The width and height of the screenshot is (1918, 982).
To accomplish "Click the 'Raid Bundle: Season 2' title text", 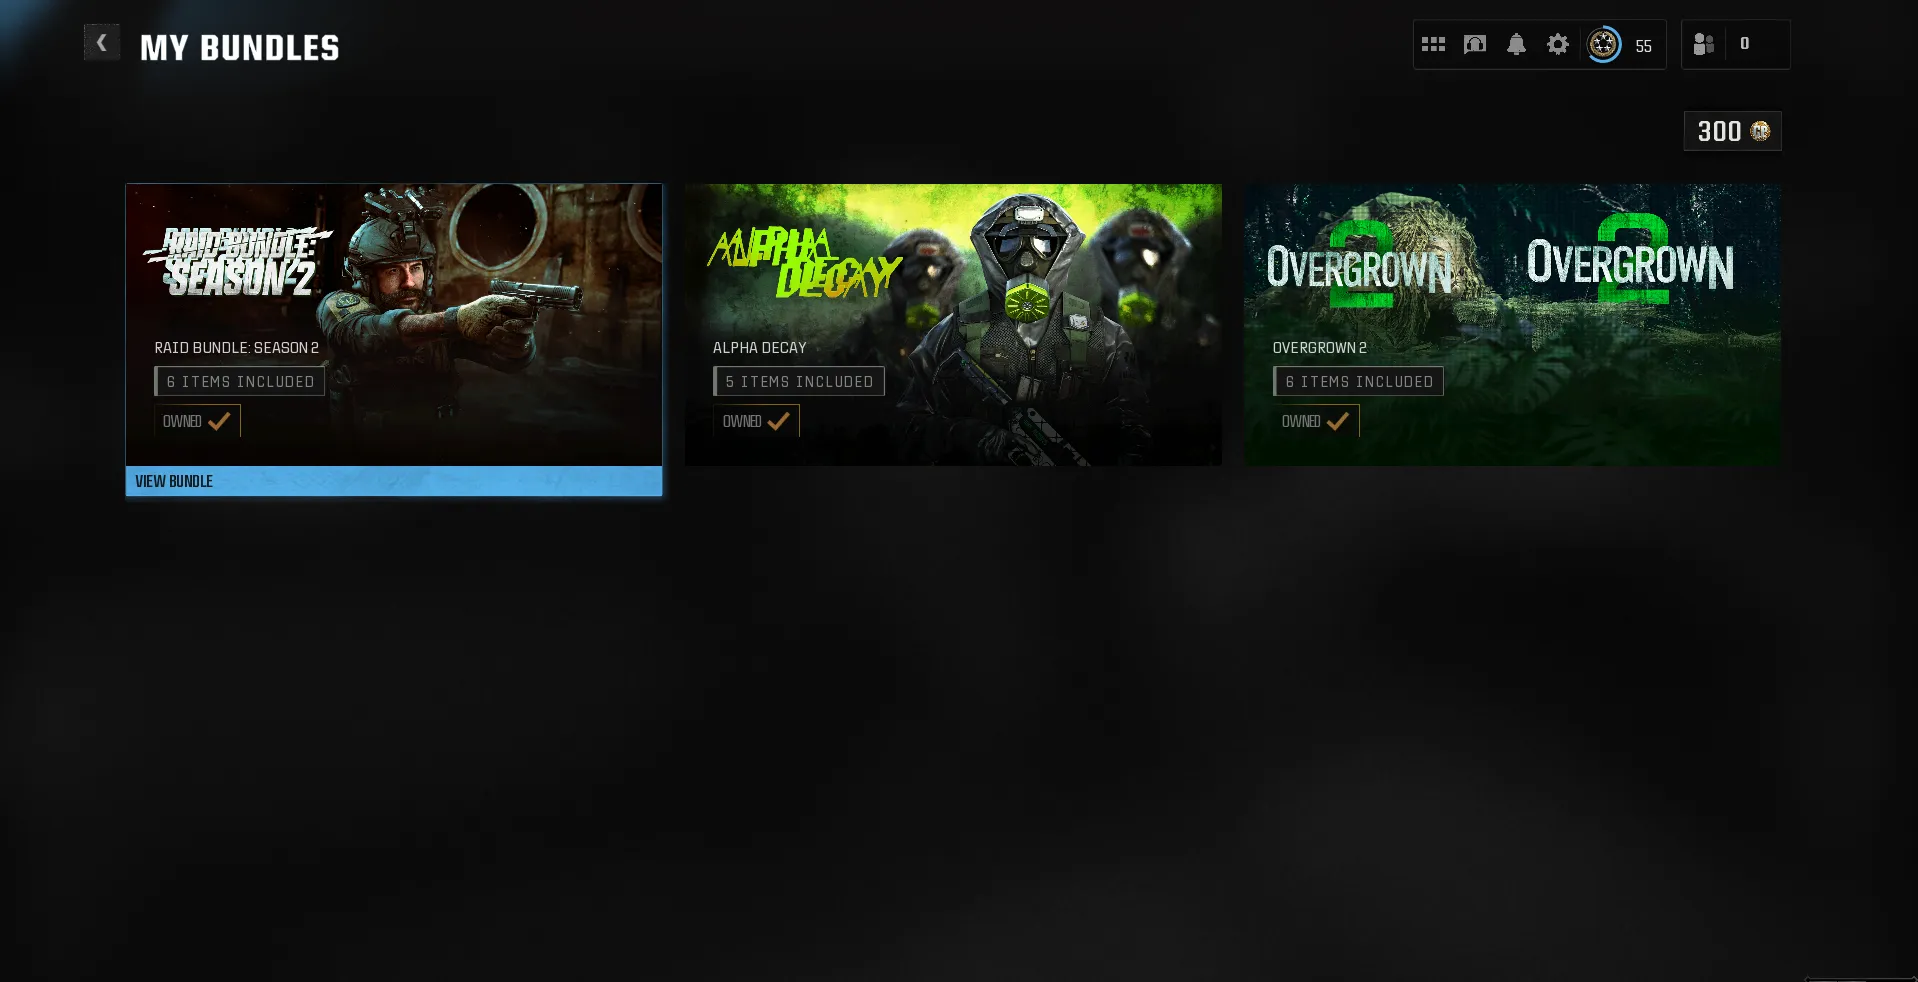I will [x=236, y=348].
